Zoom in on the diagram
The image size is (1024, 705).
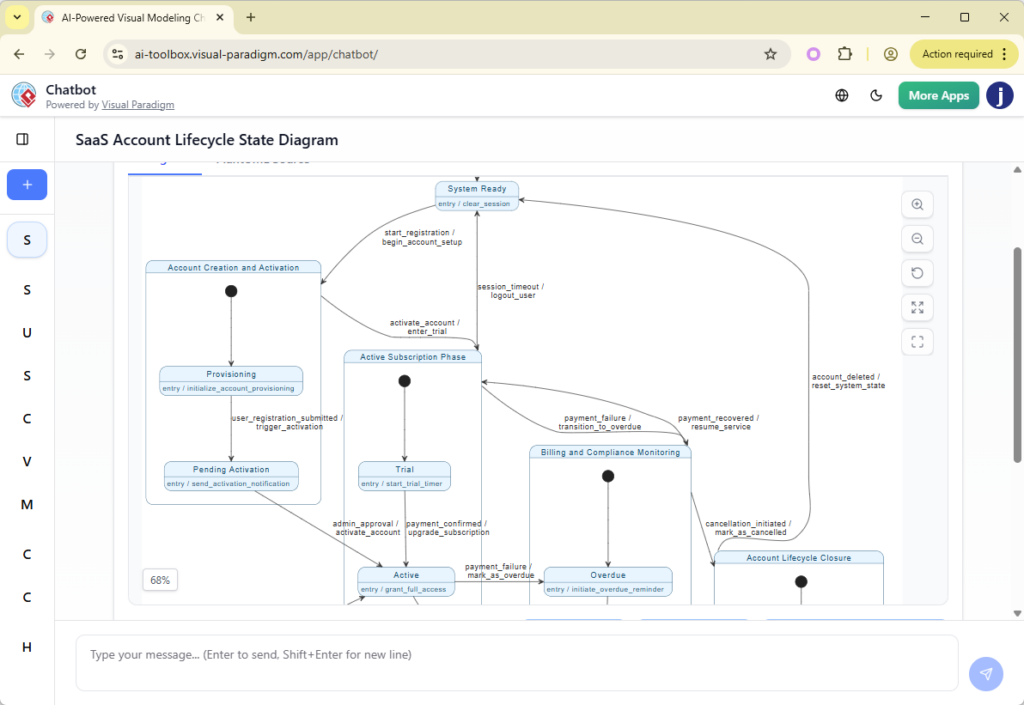coord(917,204)
